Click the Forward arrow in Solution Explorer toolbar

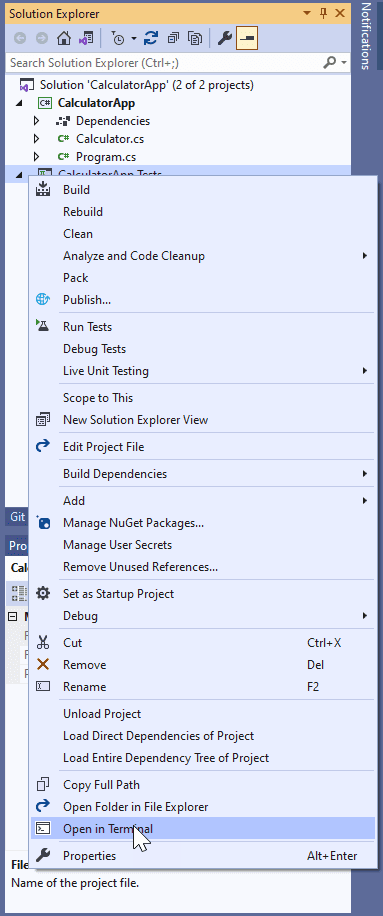[41, 39]
